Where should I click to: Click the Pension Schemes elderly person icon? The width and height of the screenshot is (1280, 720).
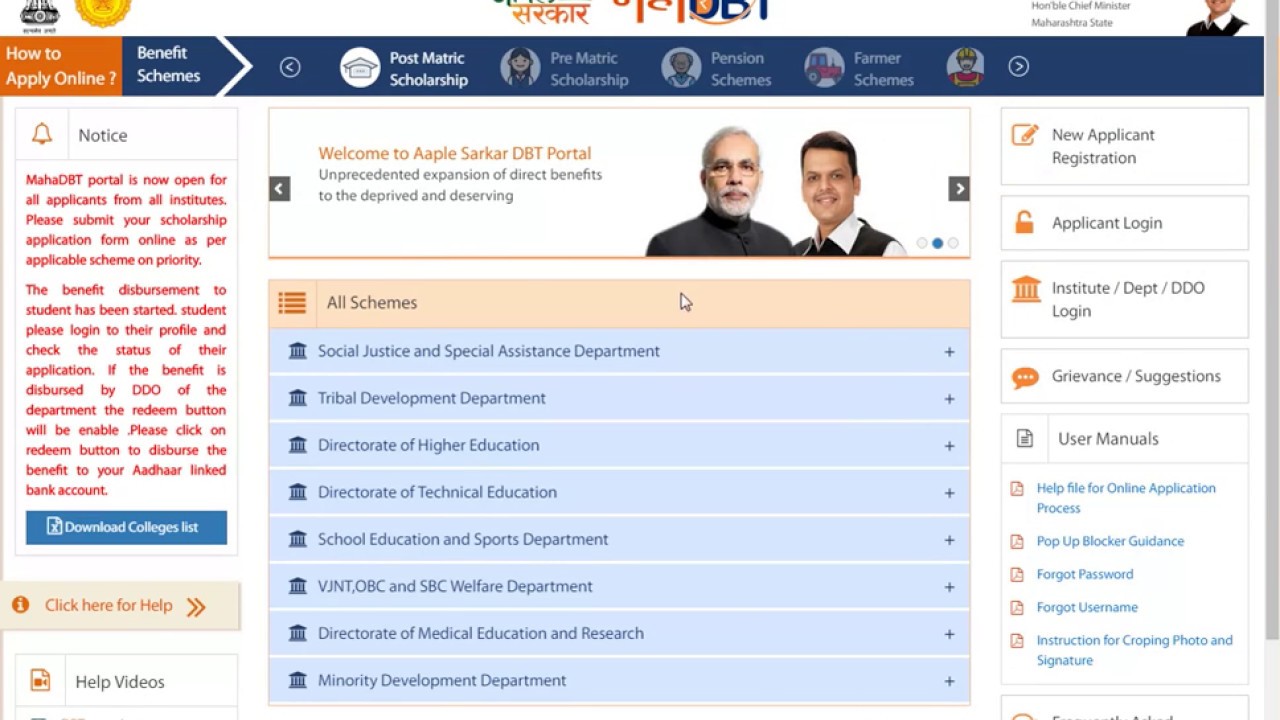681,67
